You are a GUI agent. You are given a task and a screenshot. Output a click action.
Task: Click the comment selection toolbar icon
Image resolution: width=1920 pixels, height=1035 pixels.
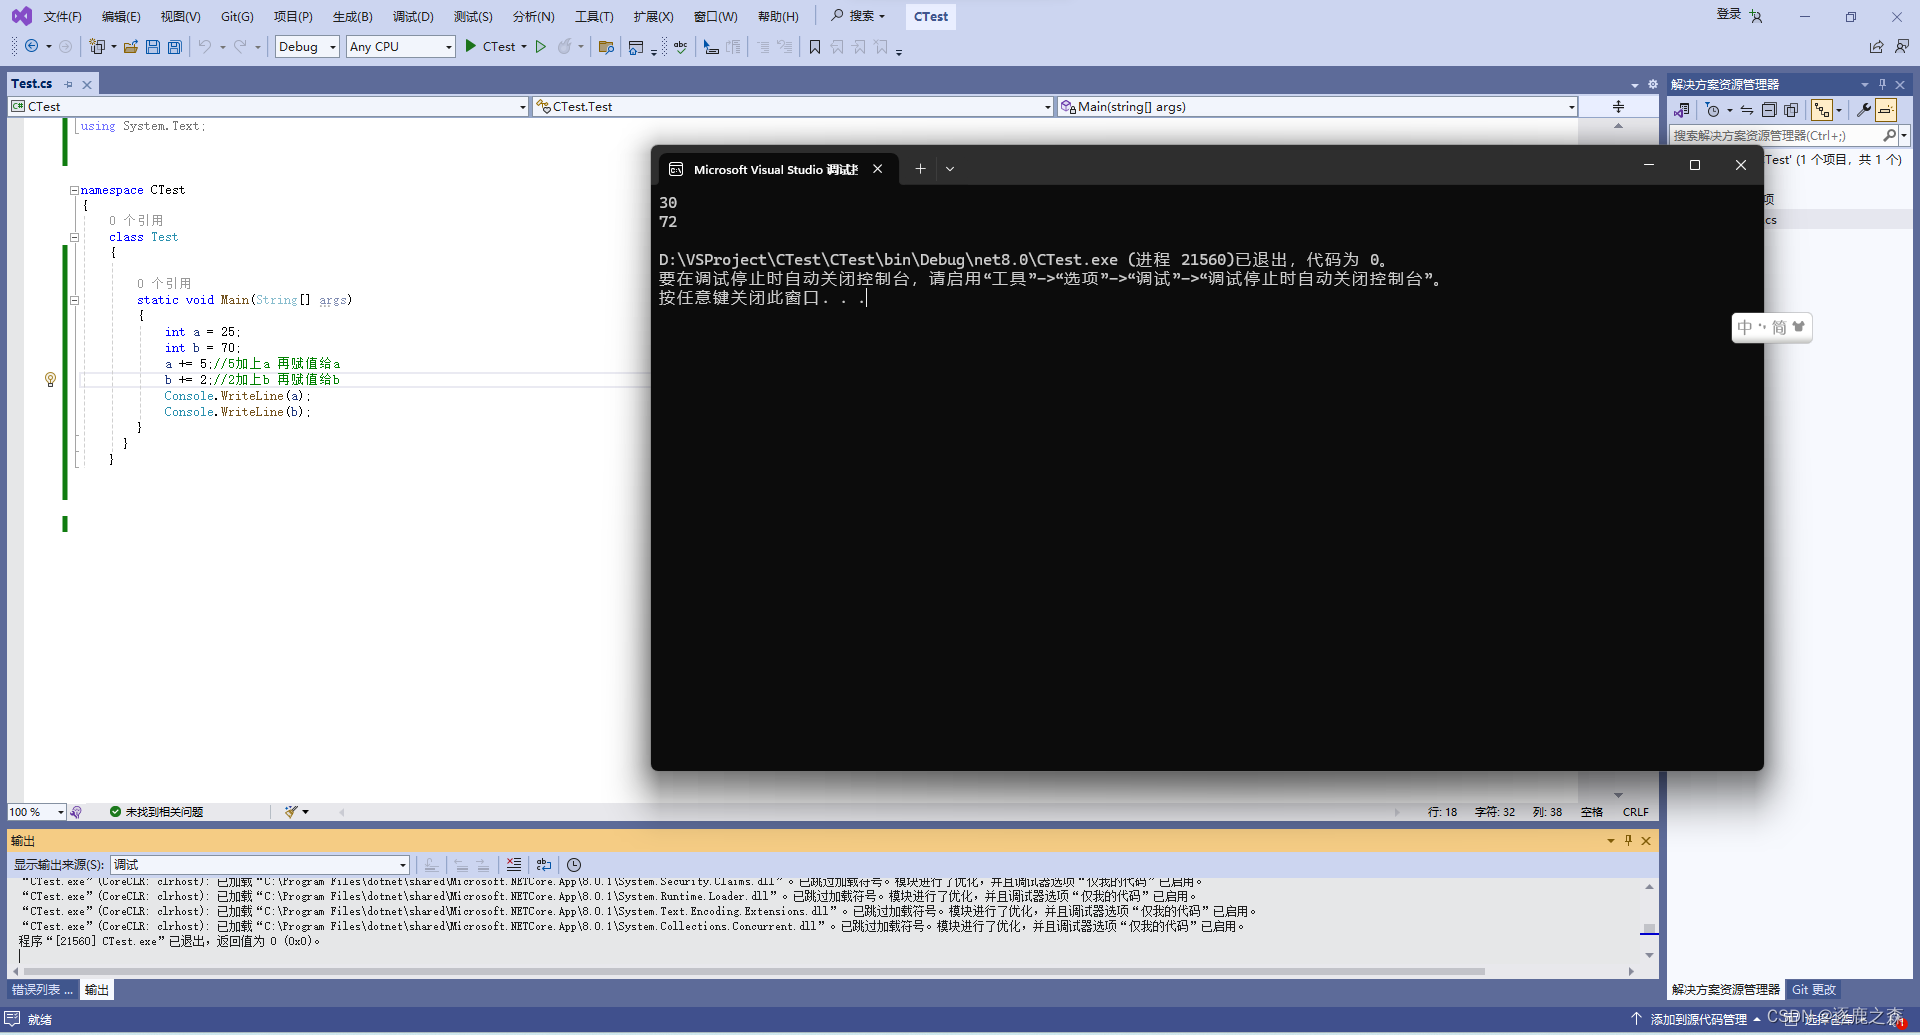click(711, 46)
